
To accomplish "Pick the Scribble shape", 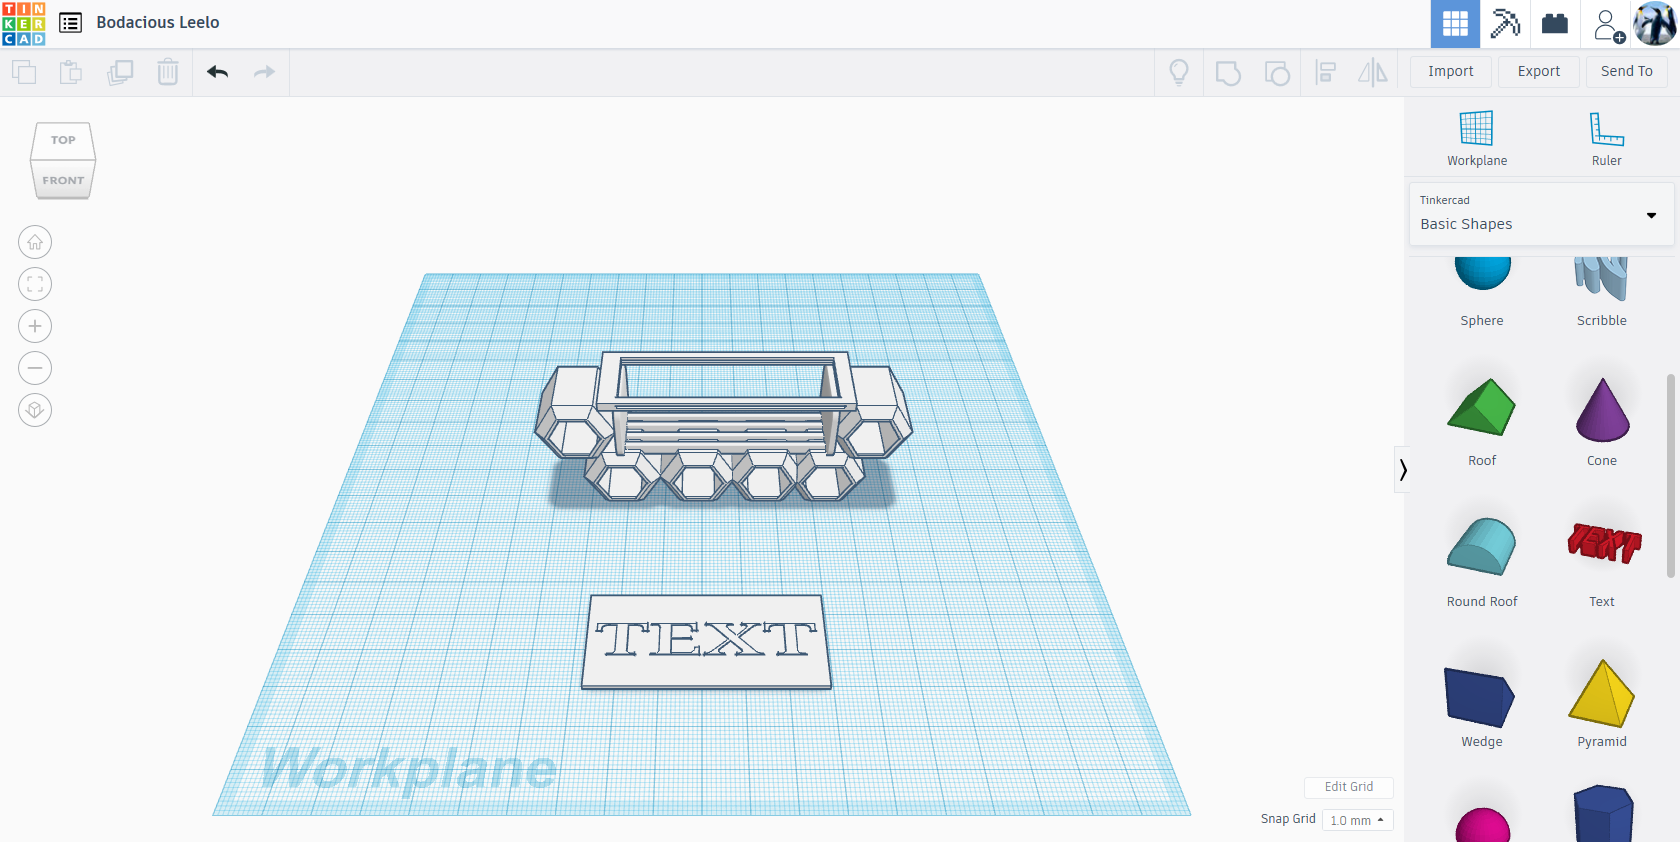I will pos(1602,290).
